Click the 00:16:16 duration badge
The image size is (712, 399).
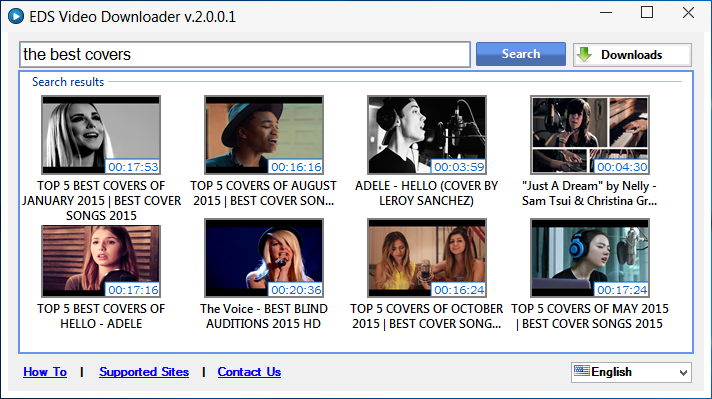pyautogui.click(x=296, y=167)
